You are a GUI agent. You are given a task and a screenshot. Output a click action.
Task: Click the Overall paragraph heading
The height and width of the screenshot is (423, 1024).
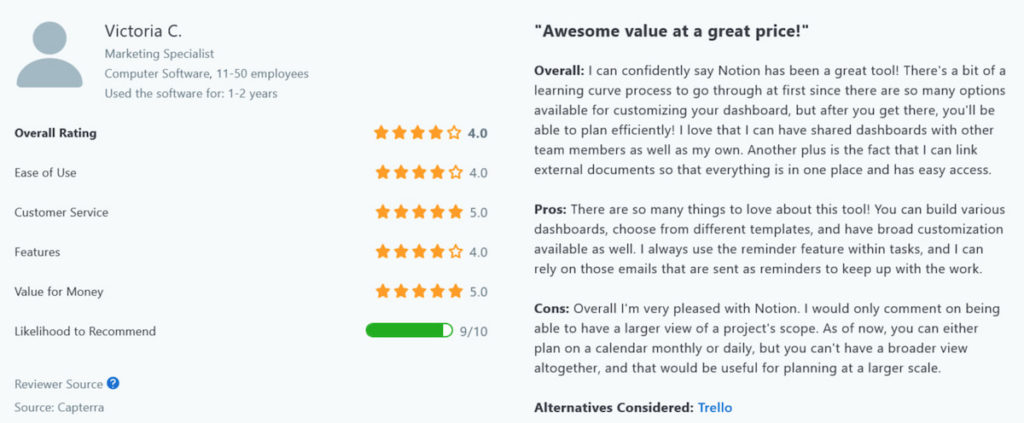coord(559,70)
